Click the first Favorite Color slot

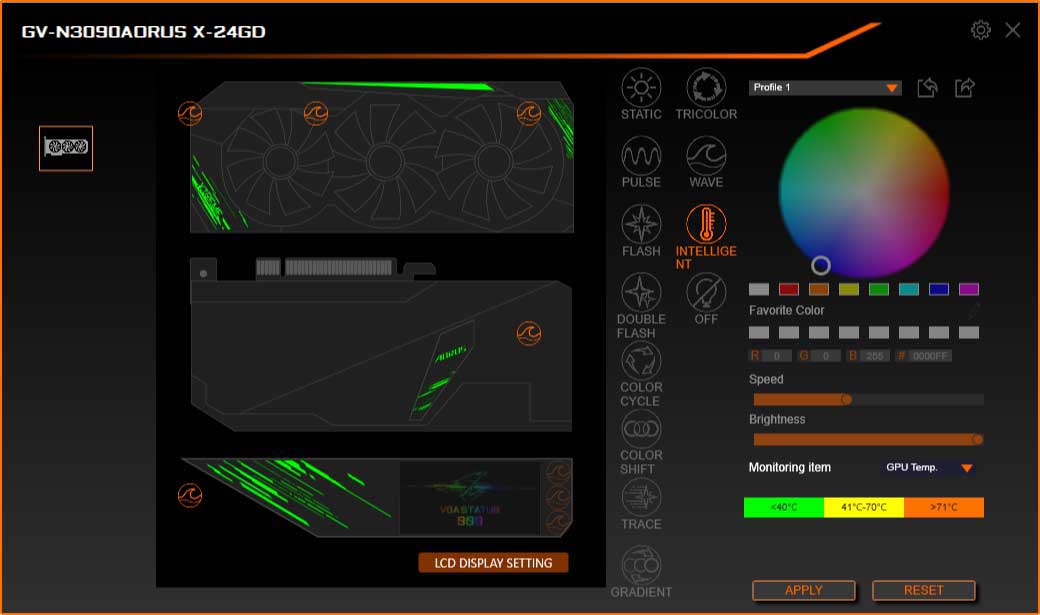click(759, 332)
